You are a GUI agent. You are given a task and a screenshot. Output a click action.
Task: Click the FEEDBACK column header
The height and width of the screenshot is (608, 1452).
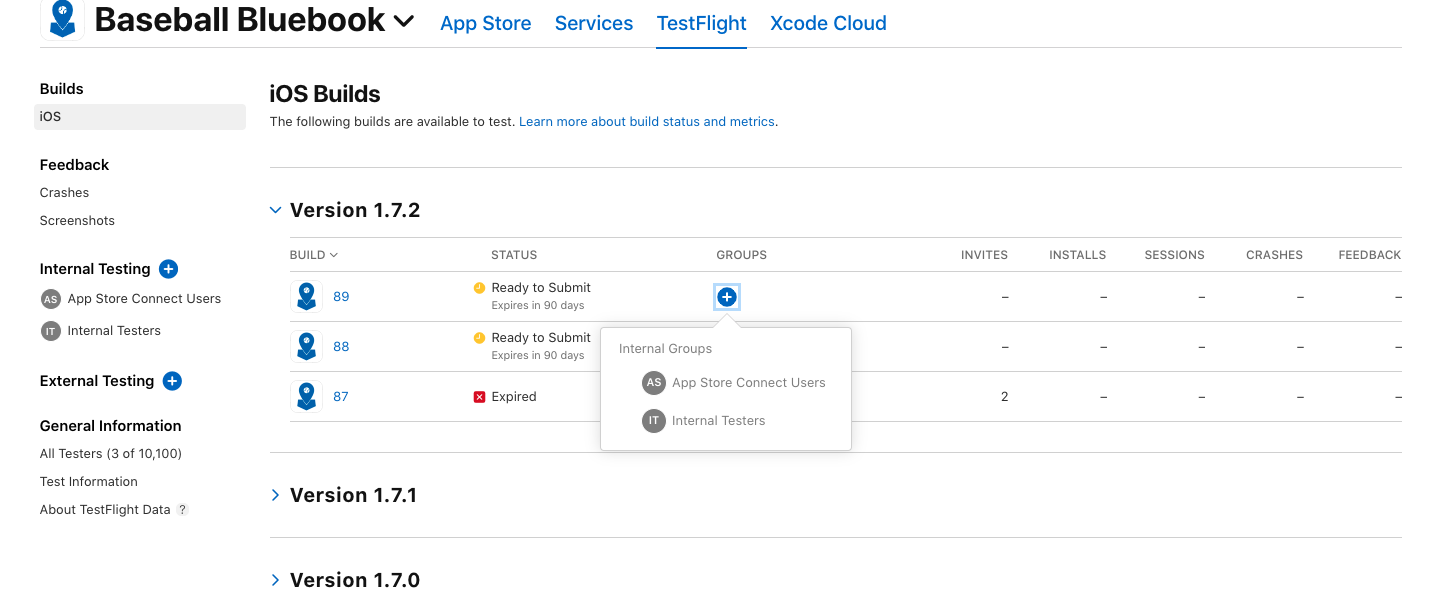click(1369, 255)
